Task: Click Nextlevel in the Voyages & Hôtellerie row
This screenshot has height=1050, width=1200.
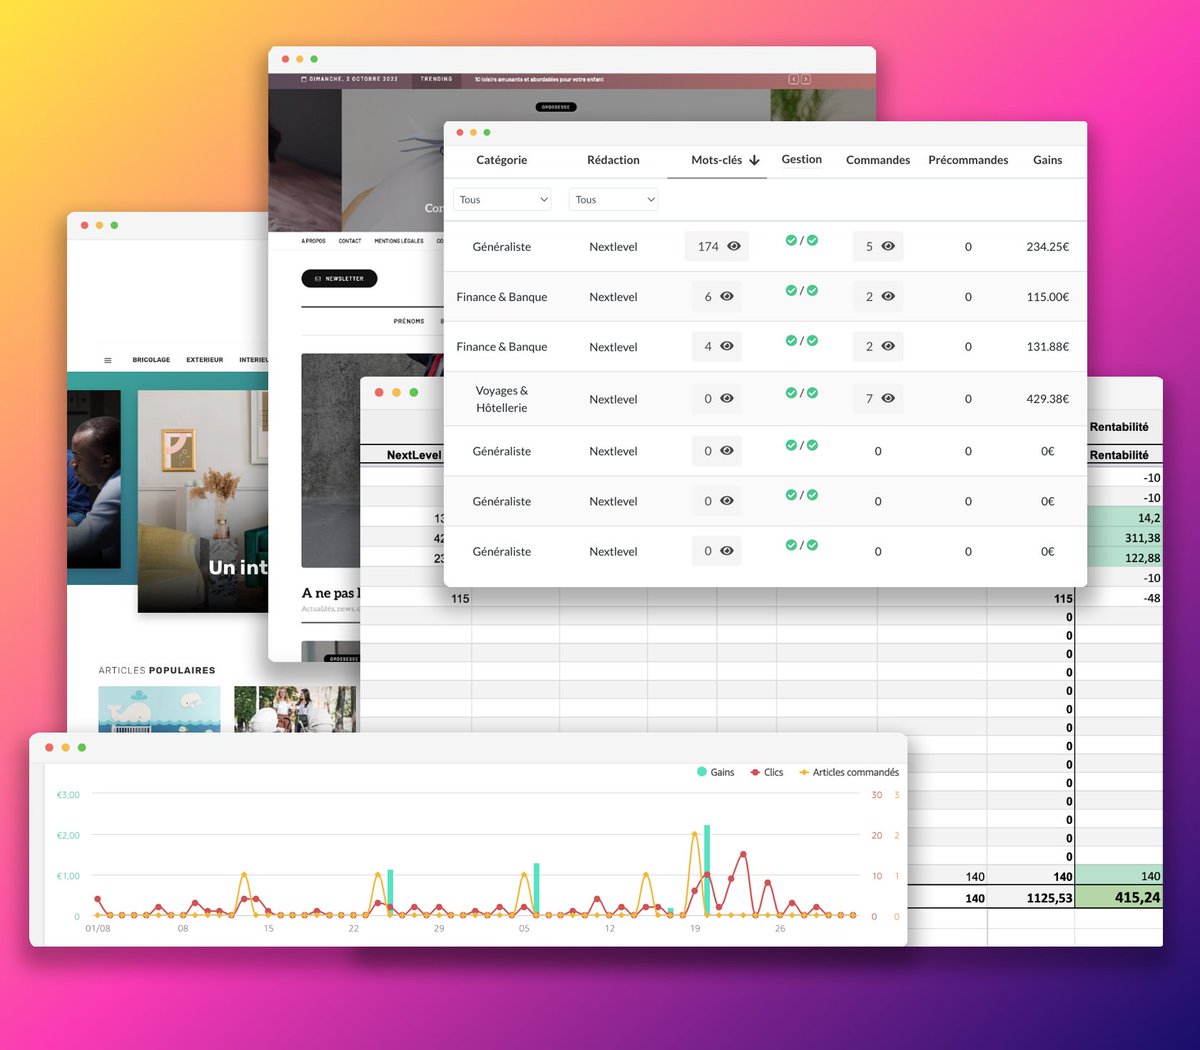Action: [x=613, y=399]
